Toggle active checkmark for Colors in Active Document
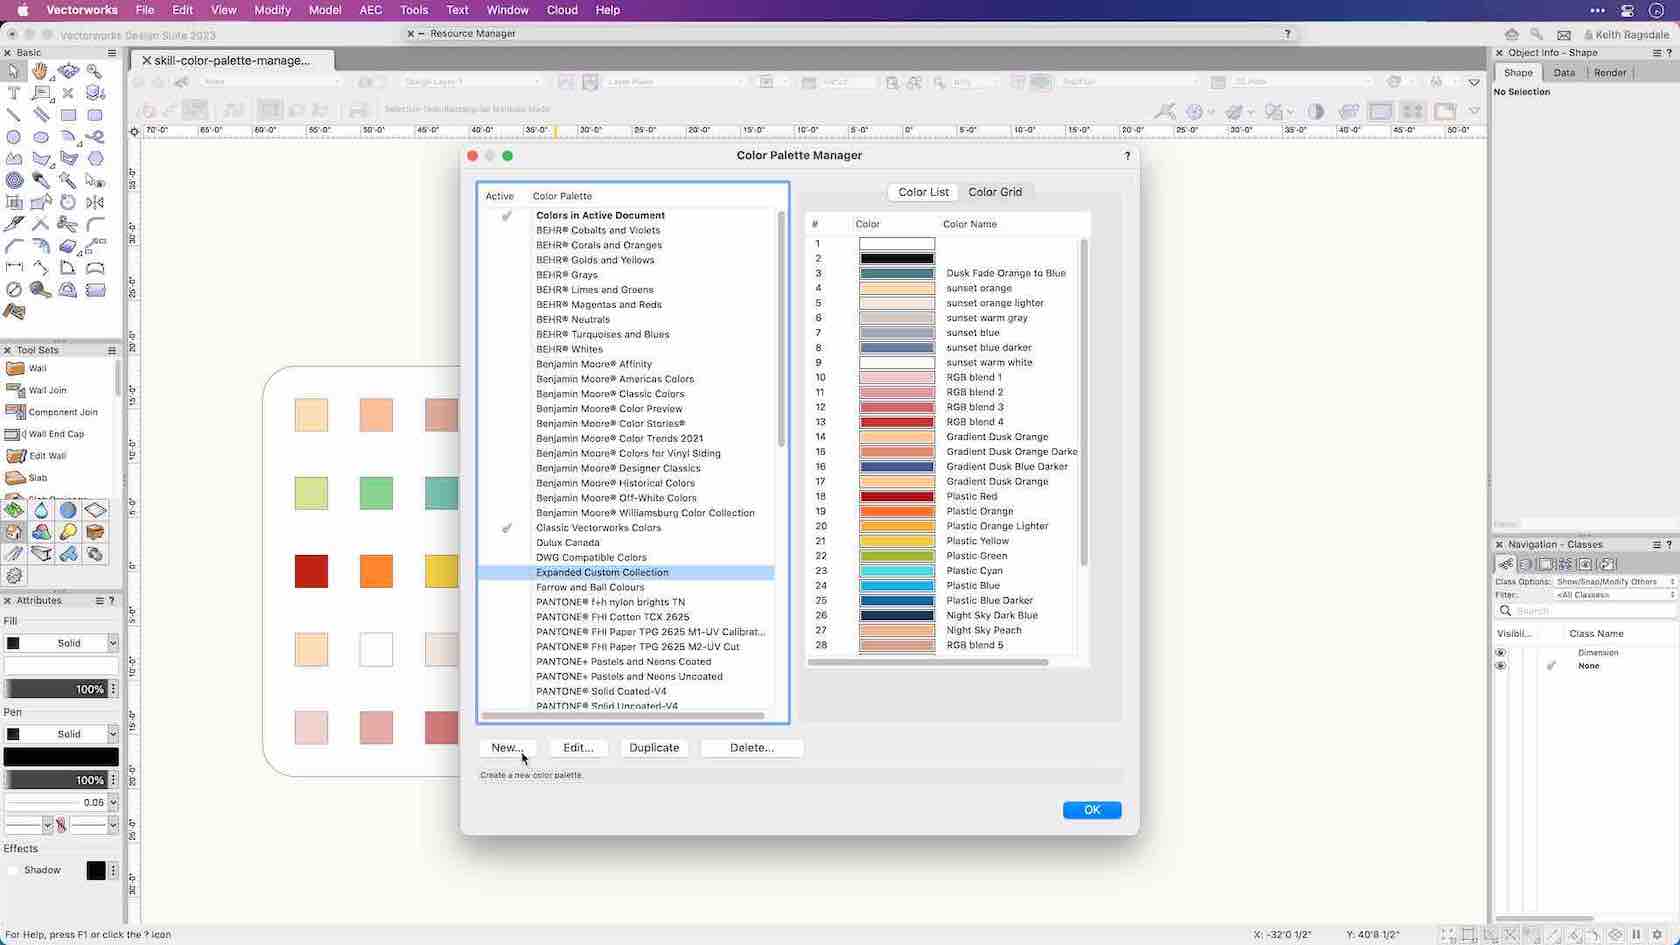The width and height of the screenshot is (1680, 945). 507,215
